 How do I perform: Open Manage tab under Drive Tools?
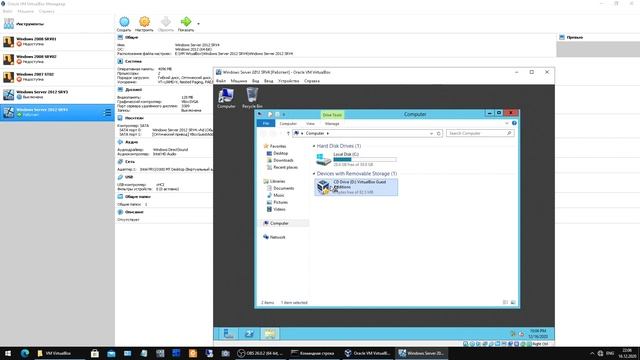pyautogui.click(x=332, y=123)
